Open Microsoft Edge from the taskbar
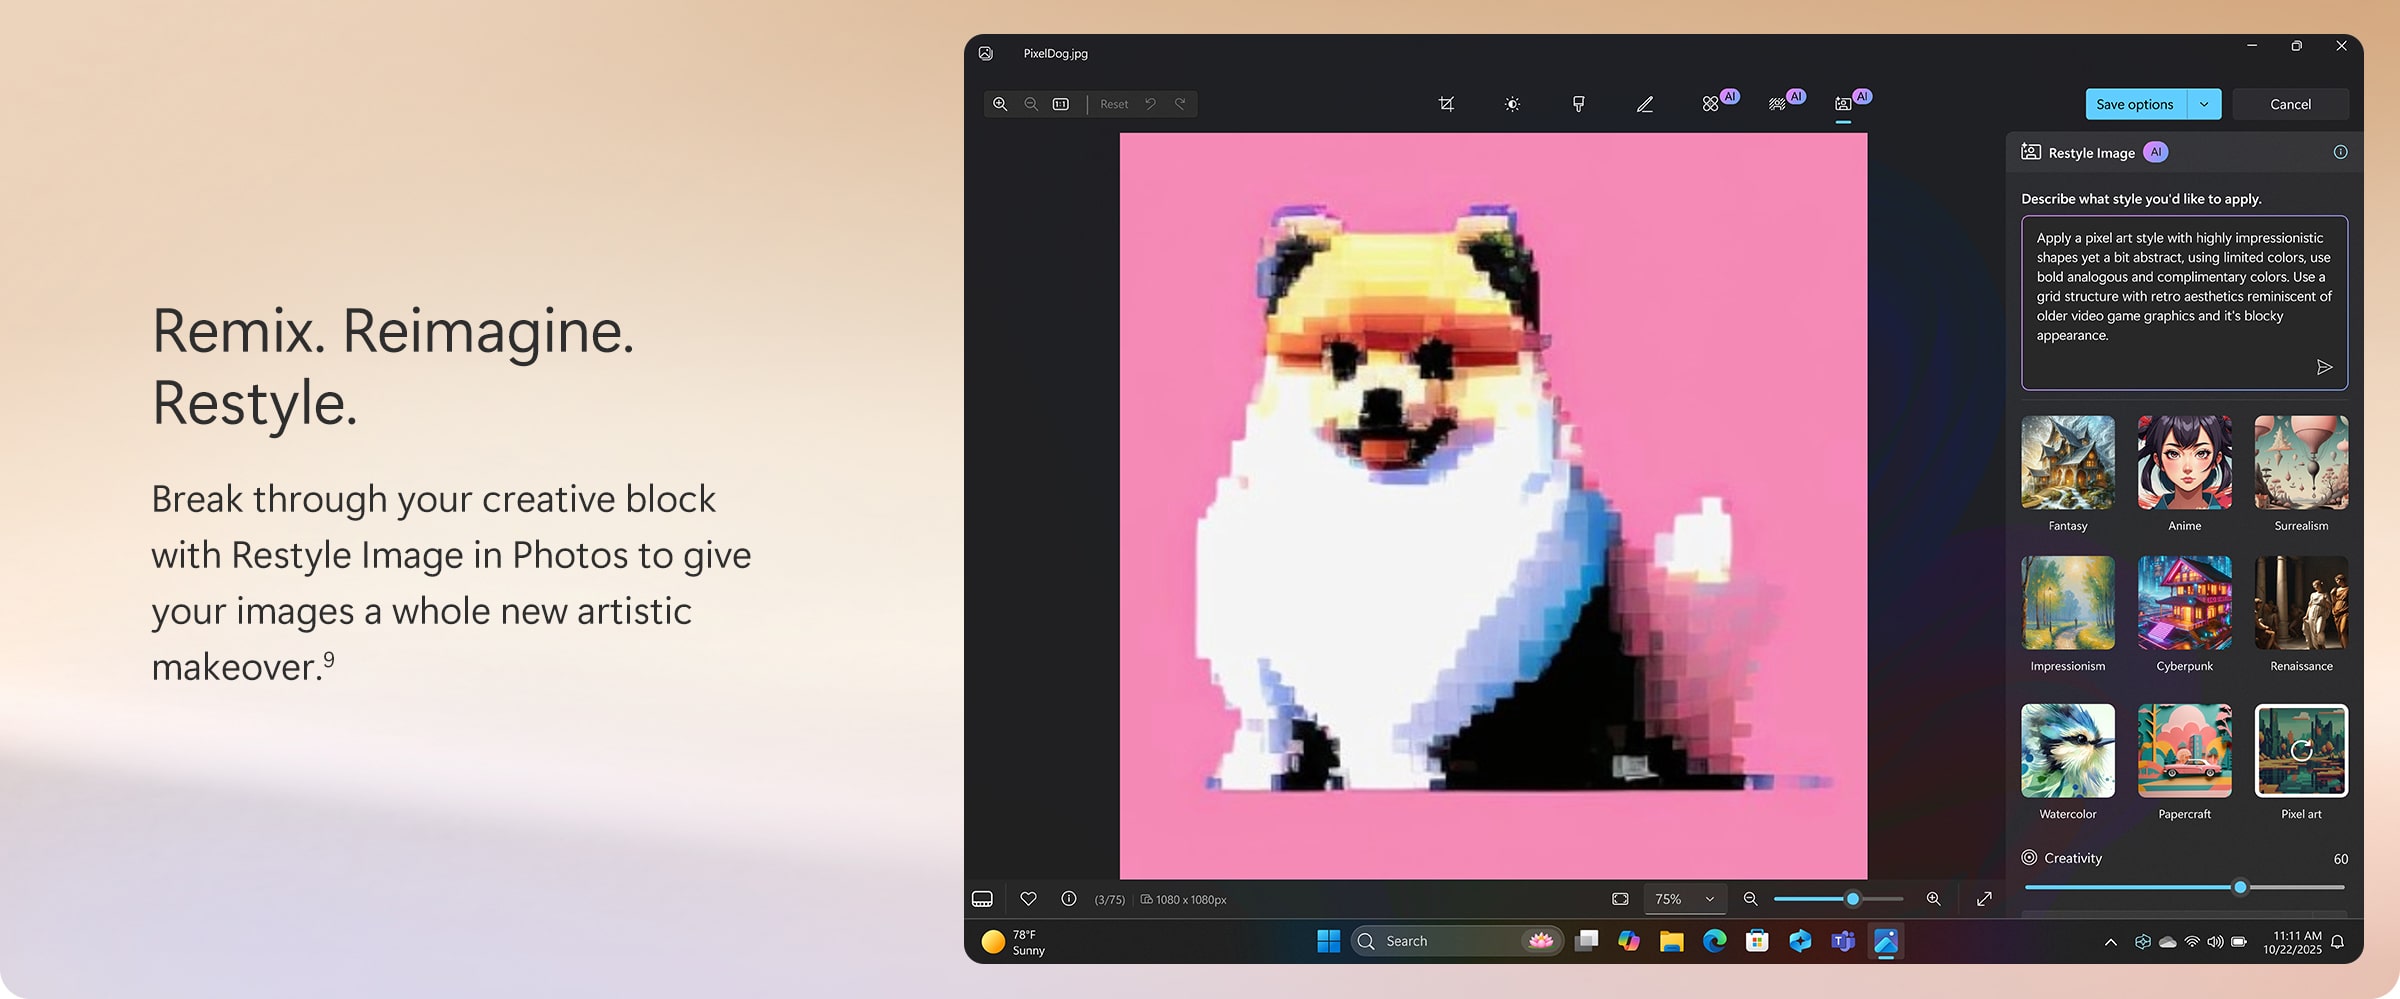This screenshot has width=2400, height=999. [1714, 941]
